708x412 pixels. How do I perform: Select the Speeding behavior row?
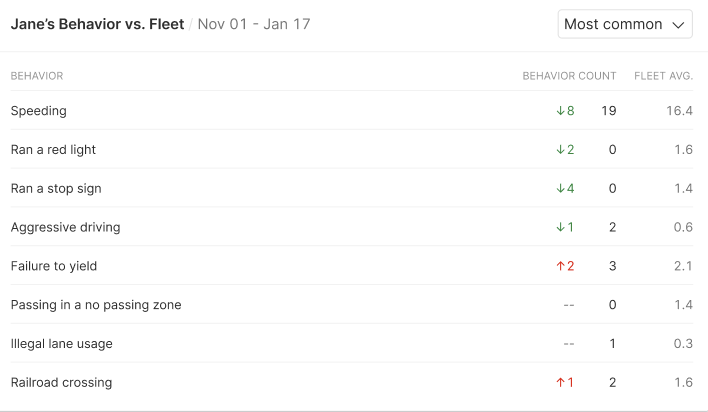38,111
